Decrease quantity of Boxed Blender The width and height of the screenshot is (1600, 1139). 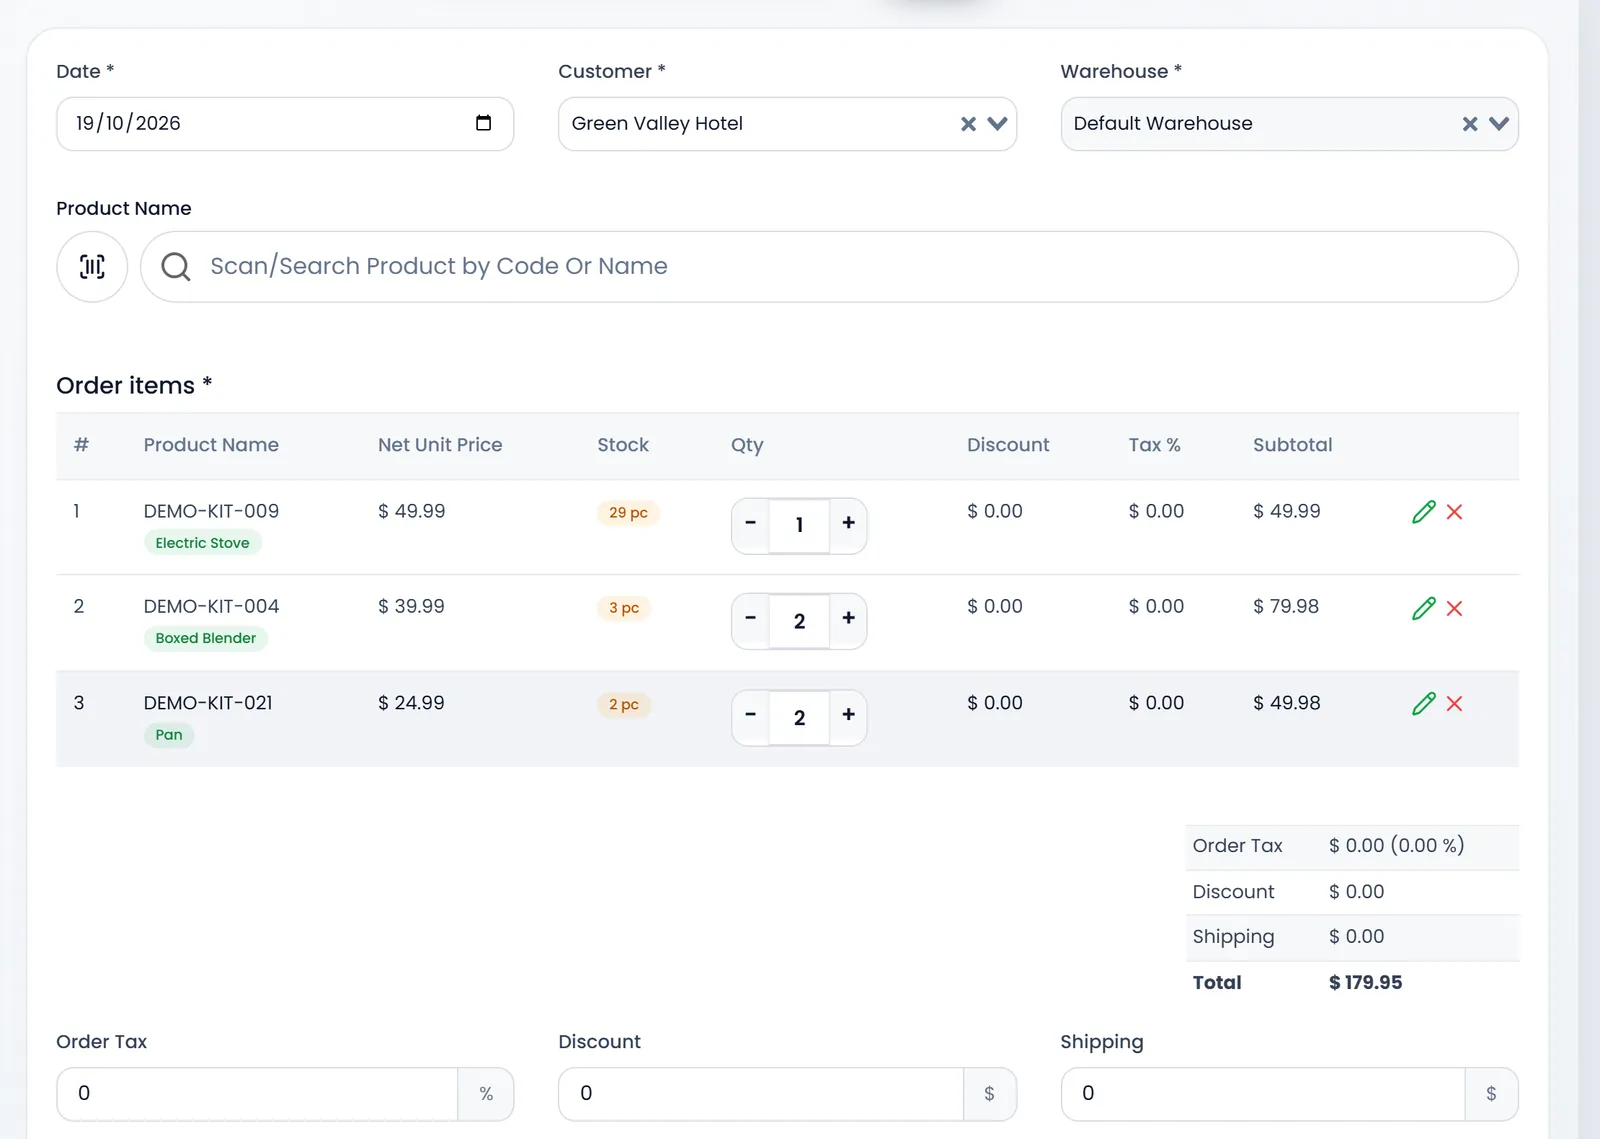[751, 619]
